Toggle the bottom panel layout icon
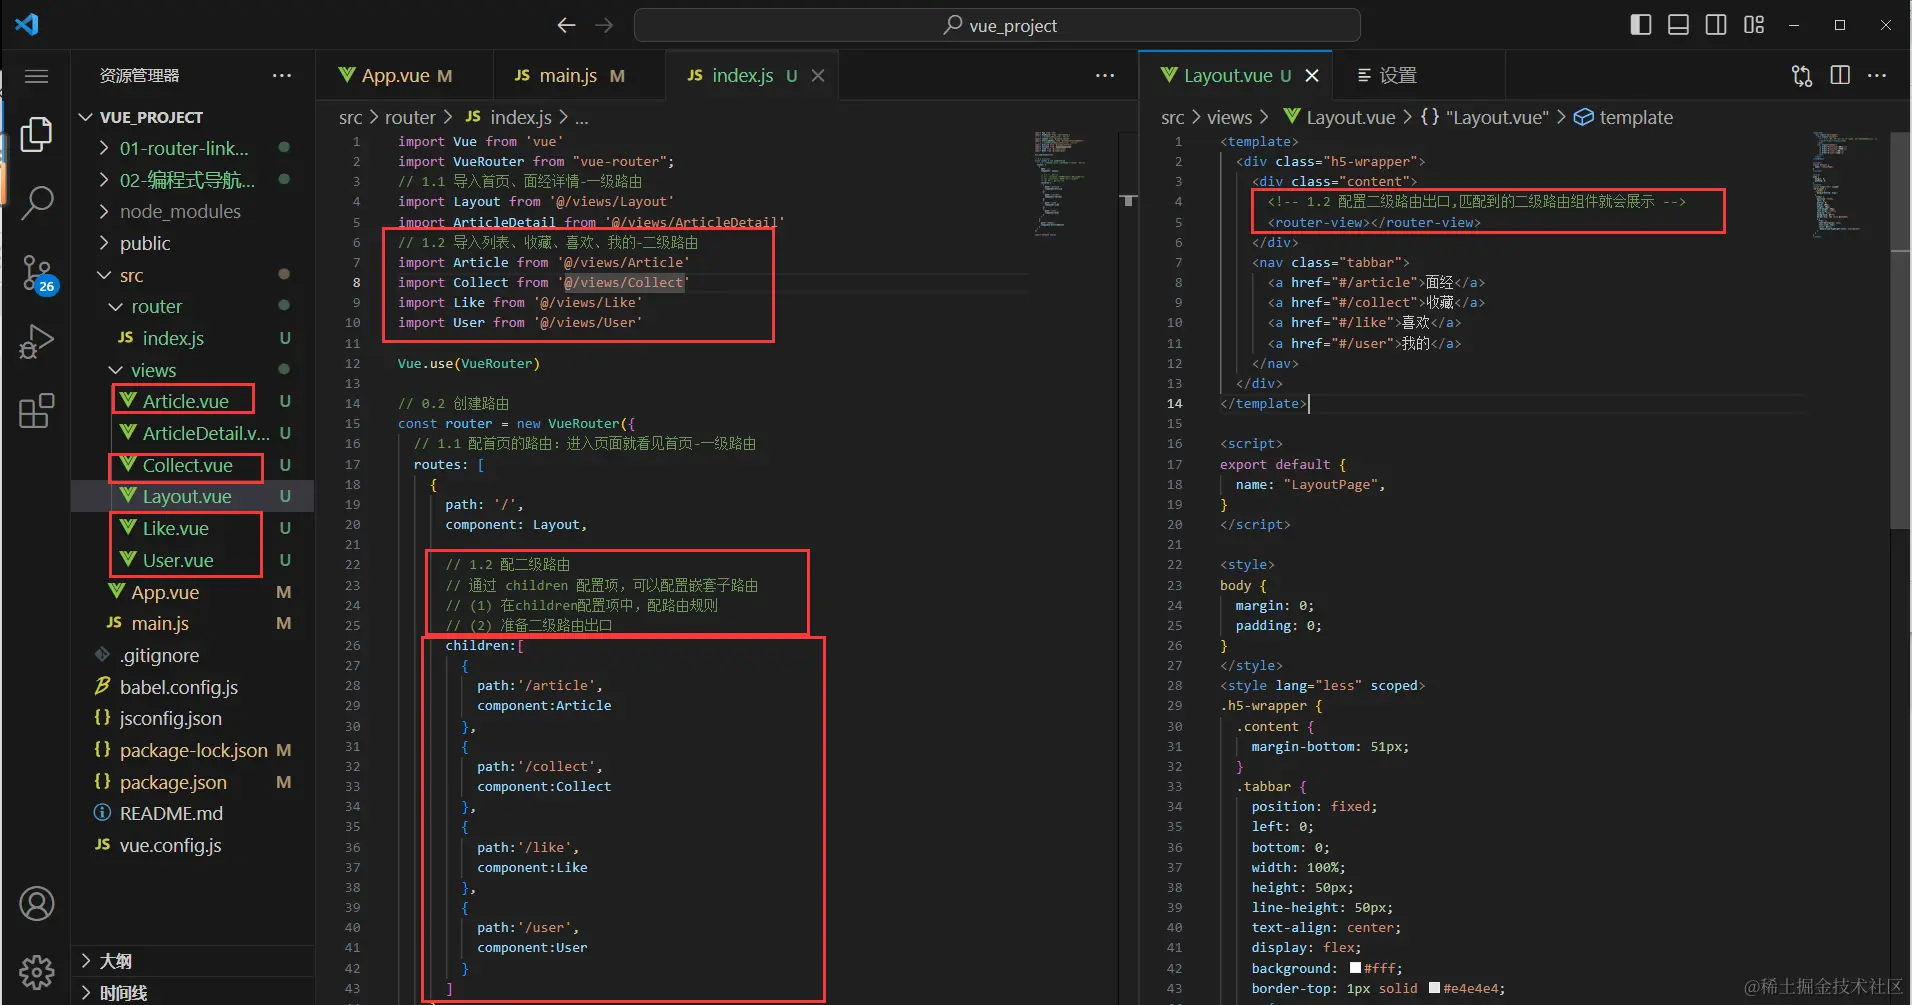Viewport: 1912px width, 1005px height. click(1679, 25)
